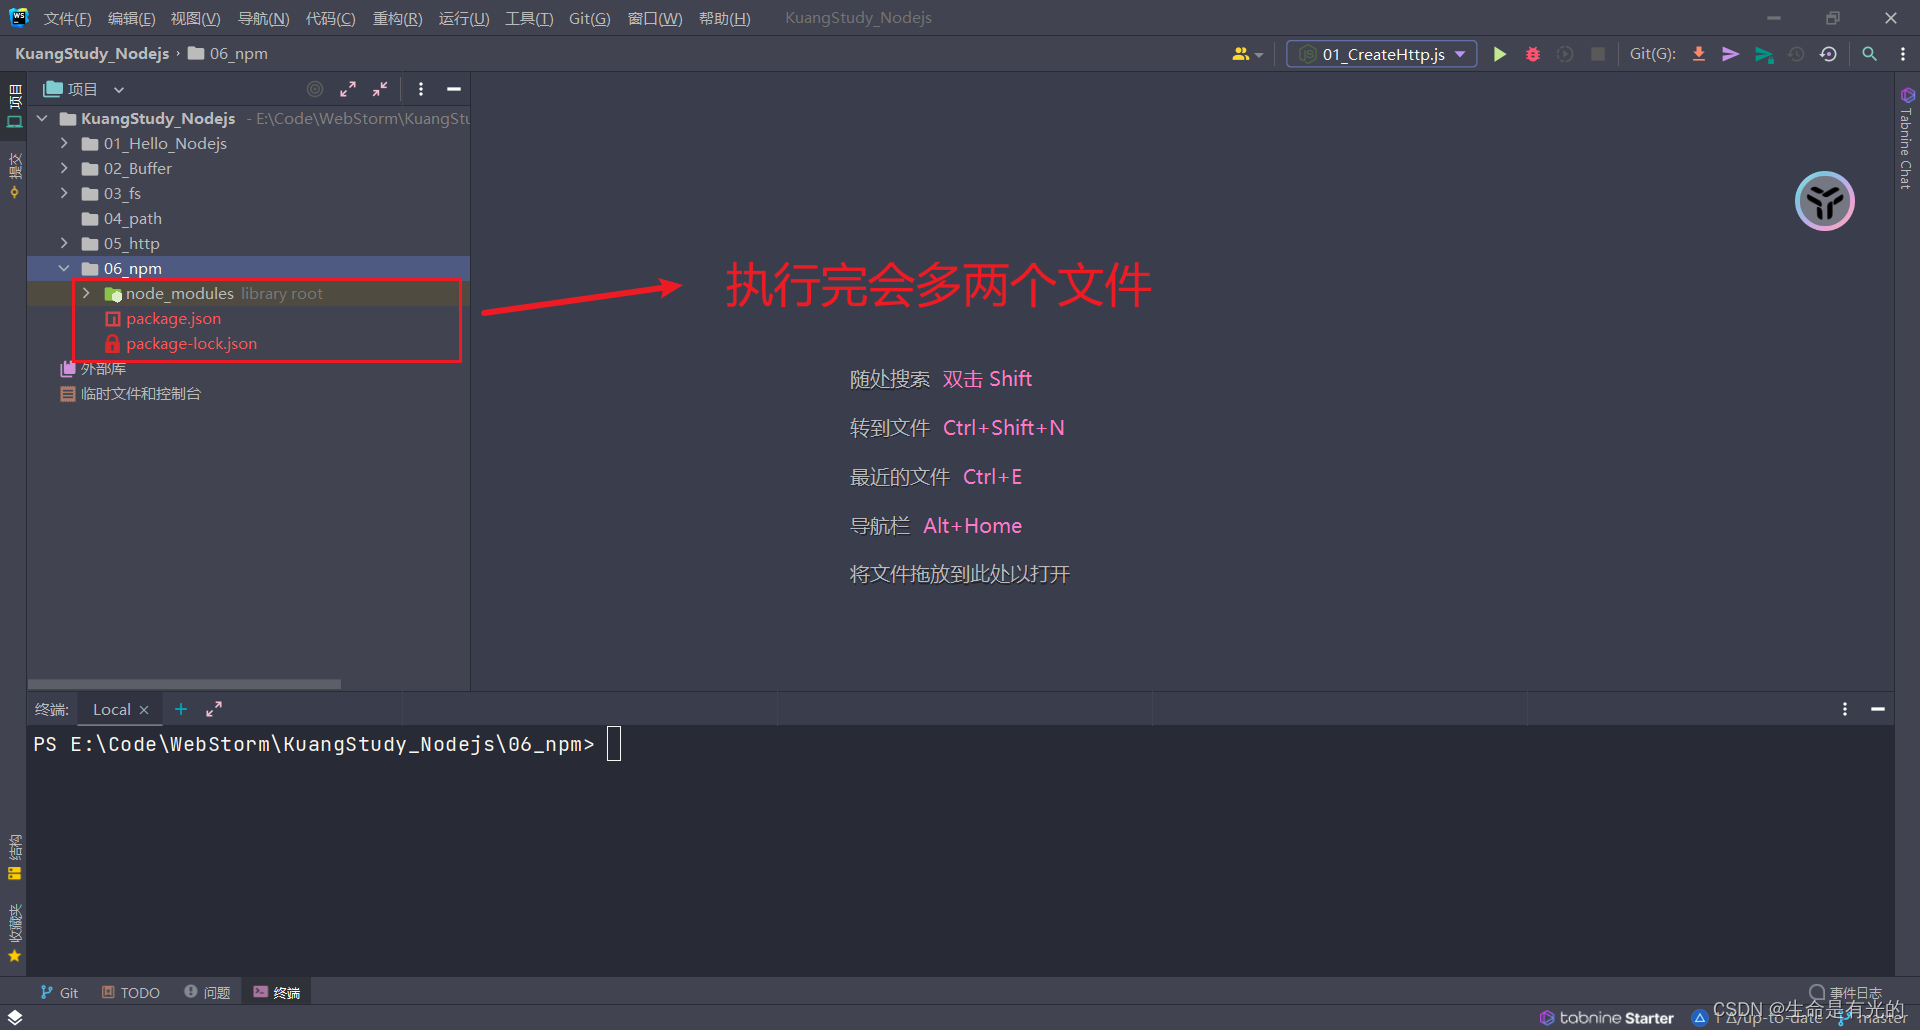Open the 导航(N) menu
The image size is (1920, 1030).
[x=263, y=18]
